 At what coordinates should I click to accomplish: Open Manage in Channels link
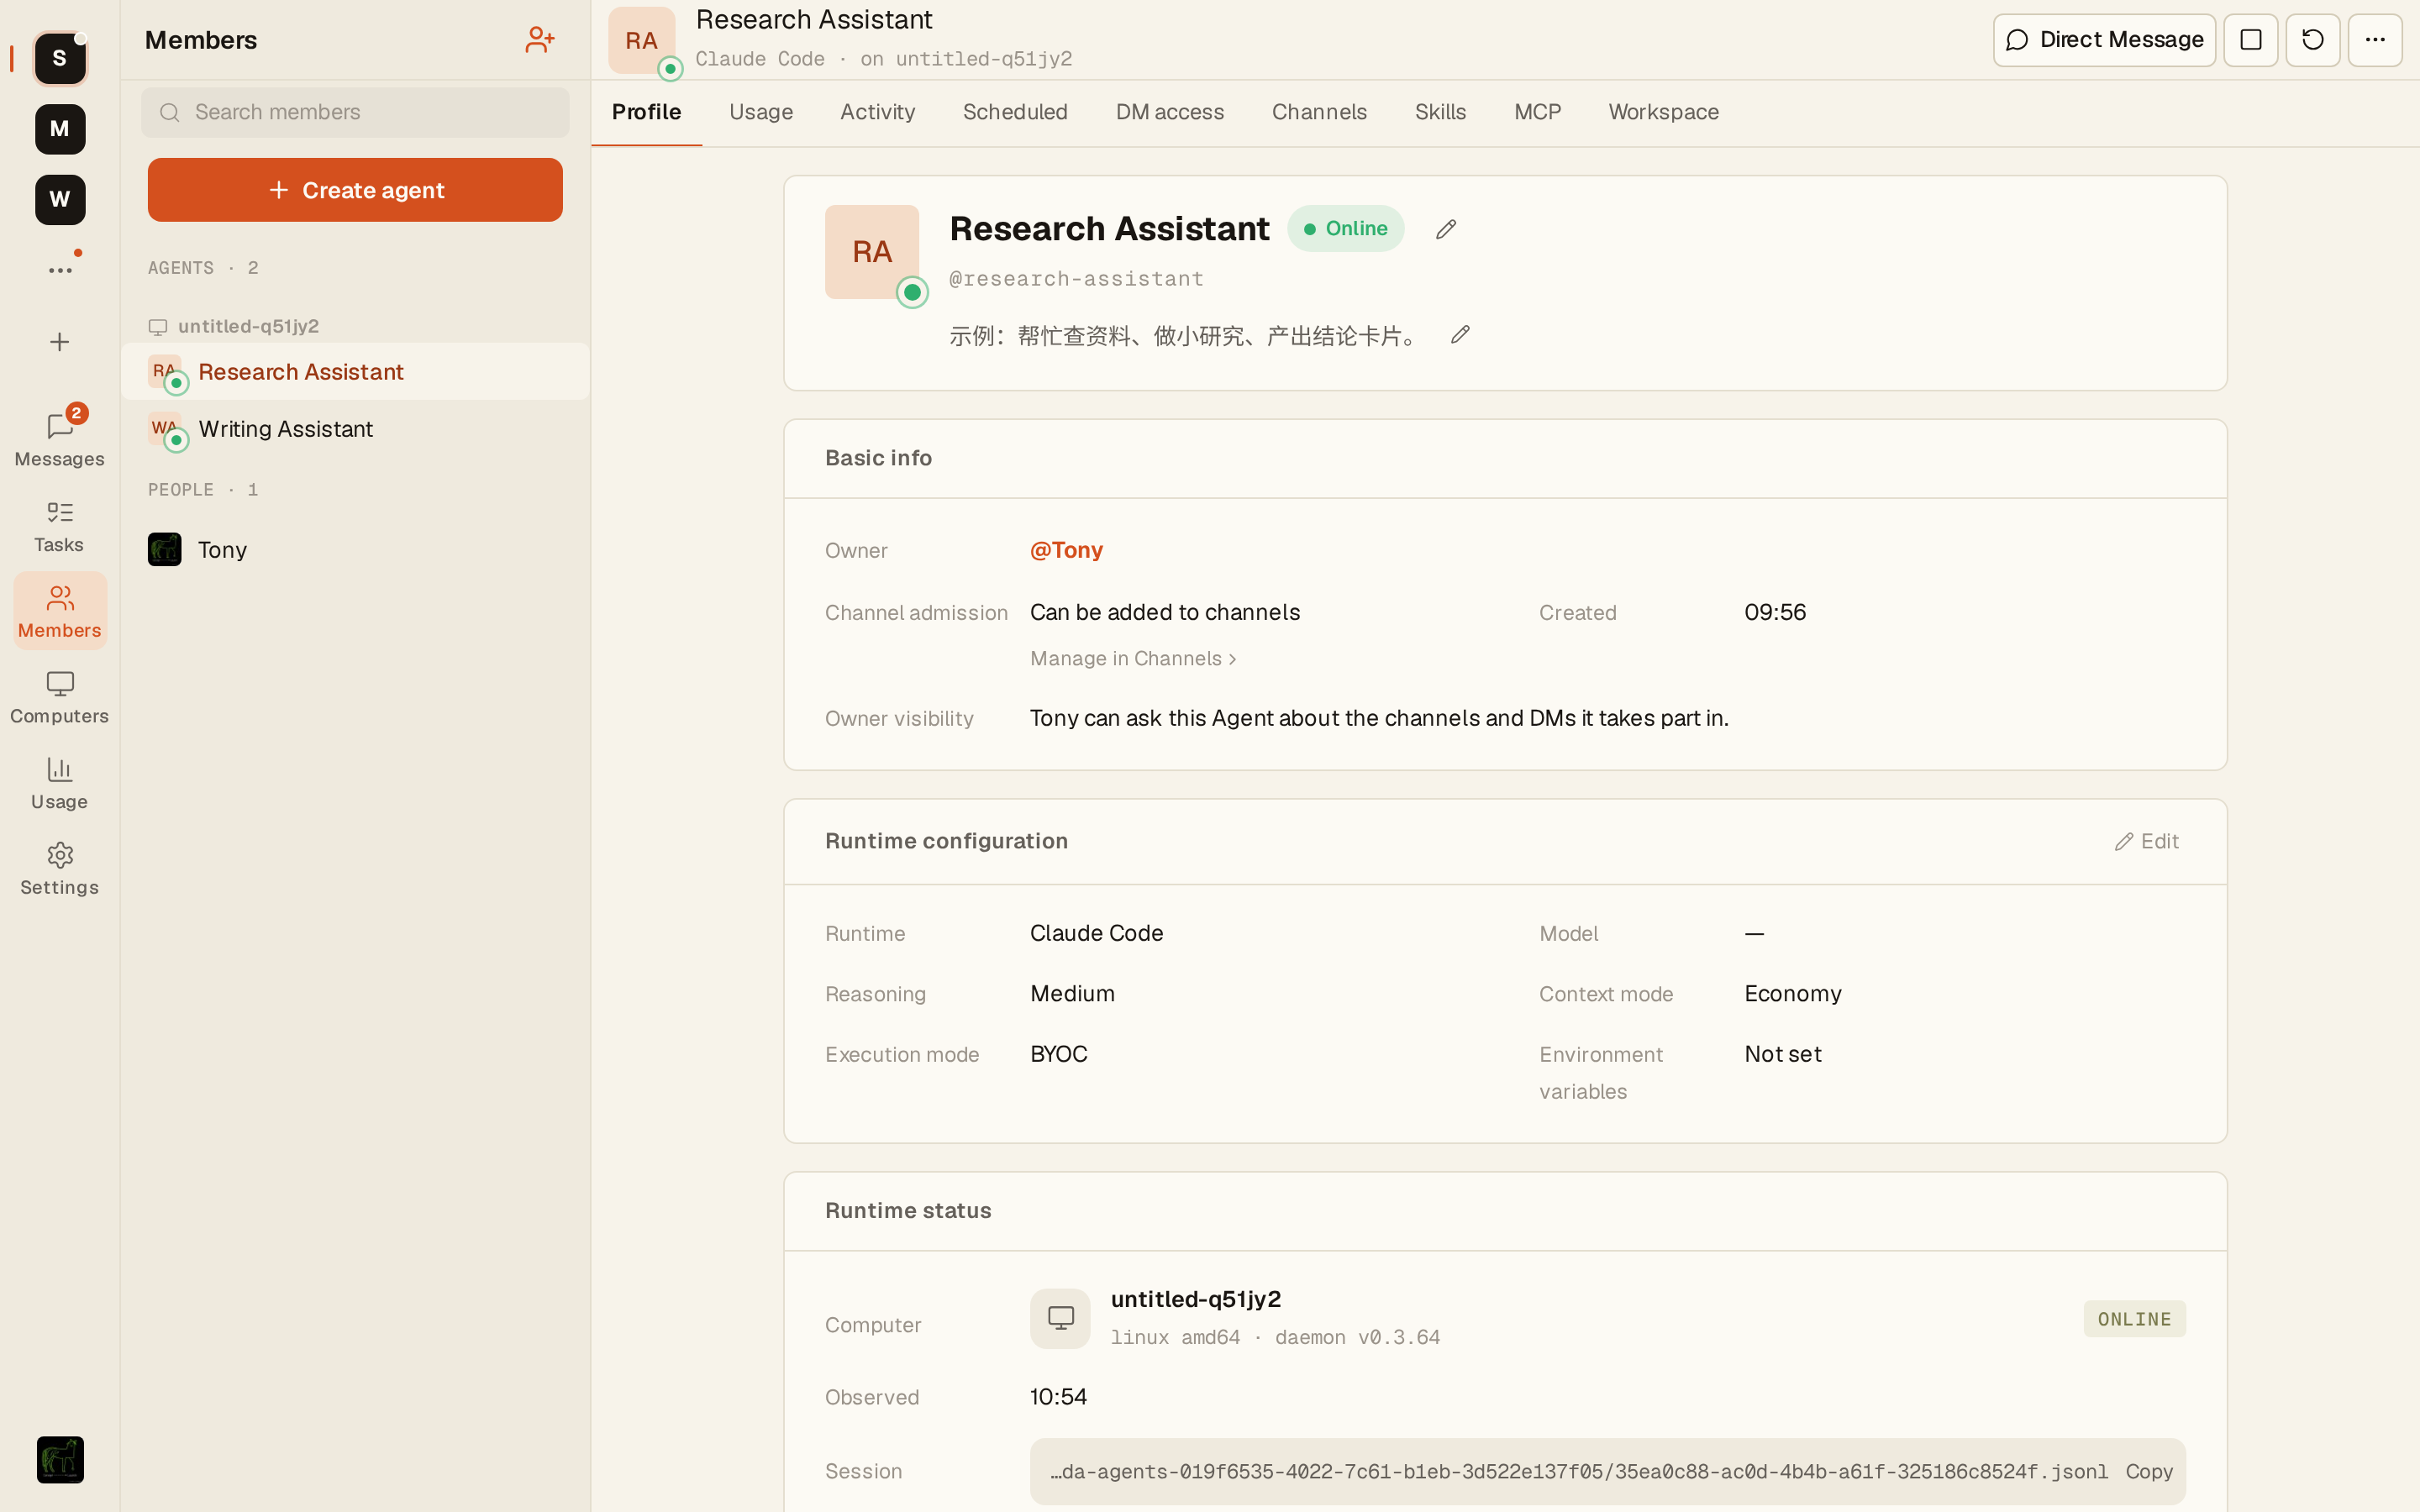1133,659
